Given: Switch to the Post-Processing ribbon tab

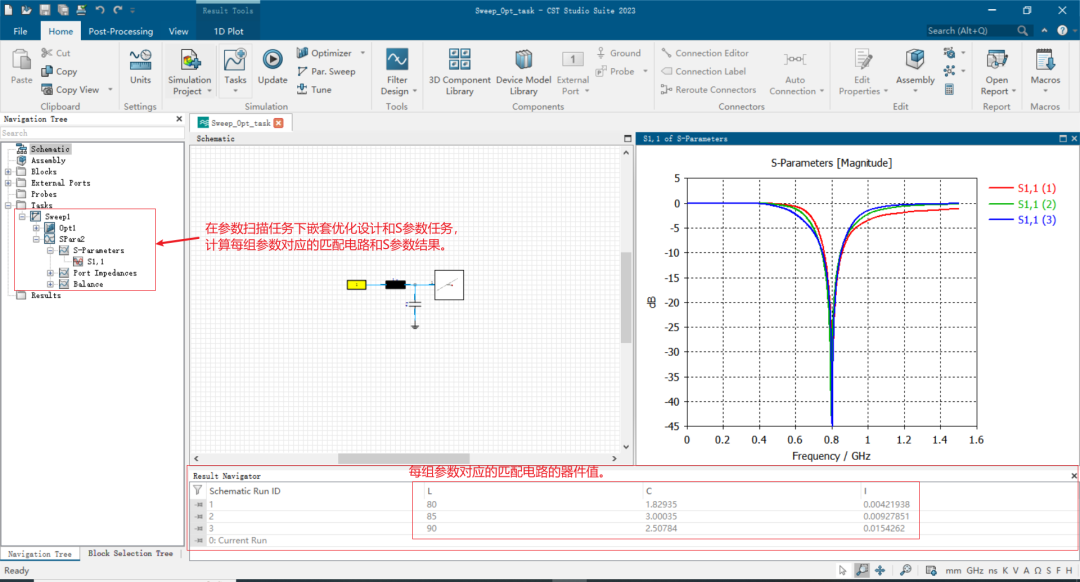Looking at the screenshot, I should pos(121,31).
